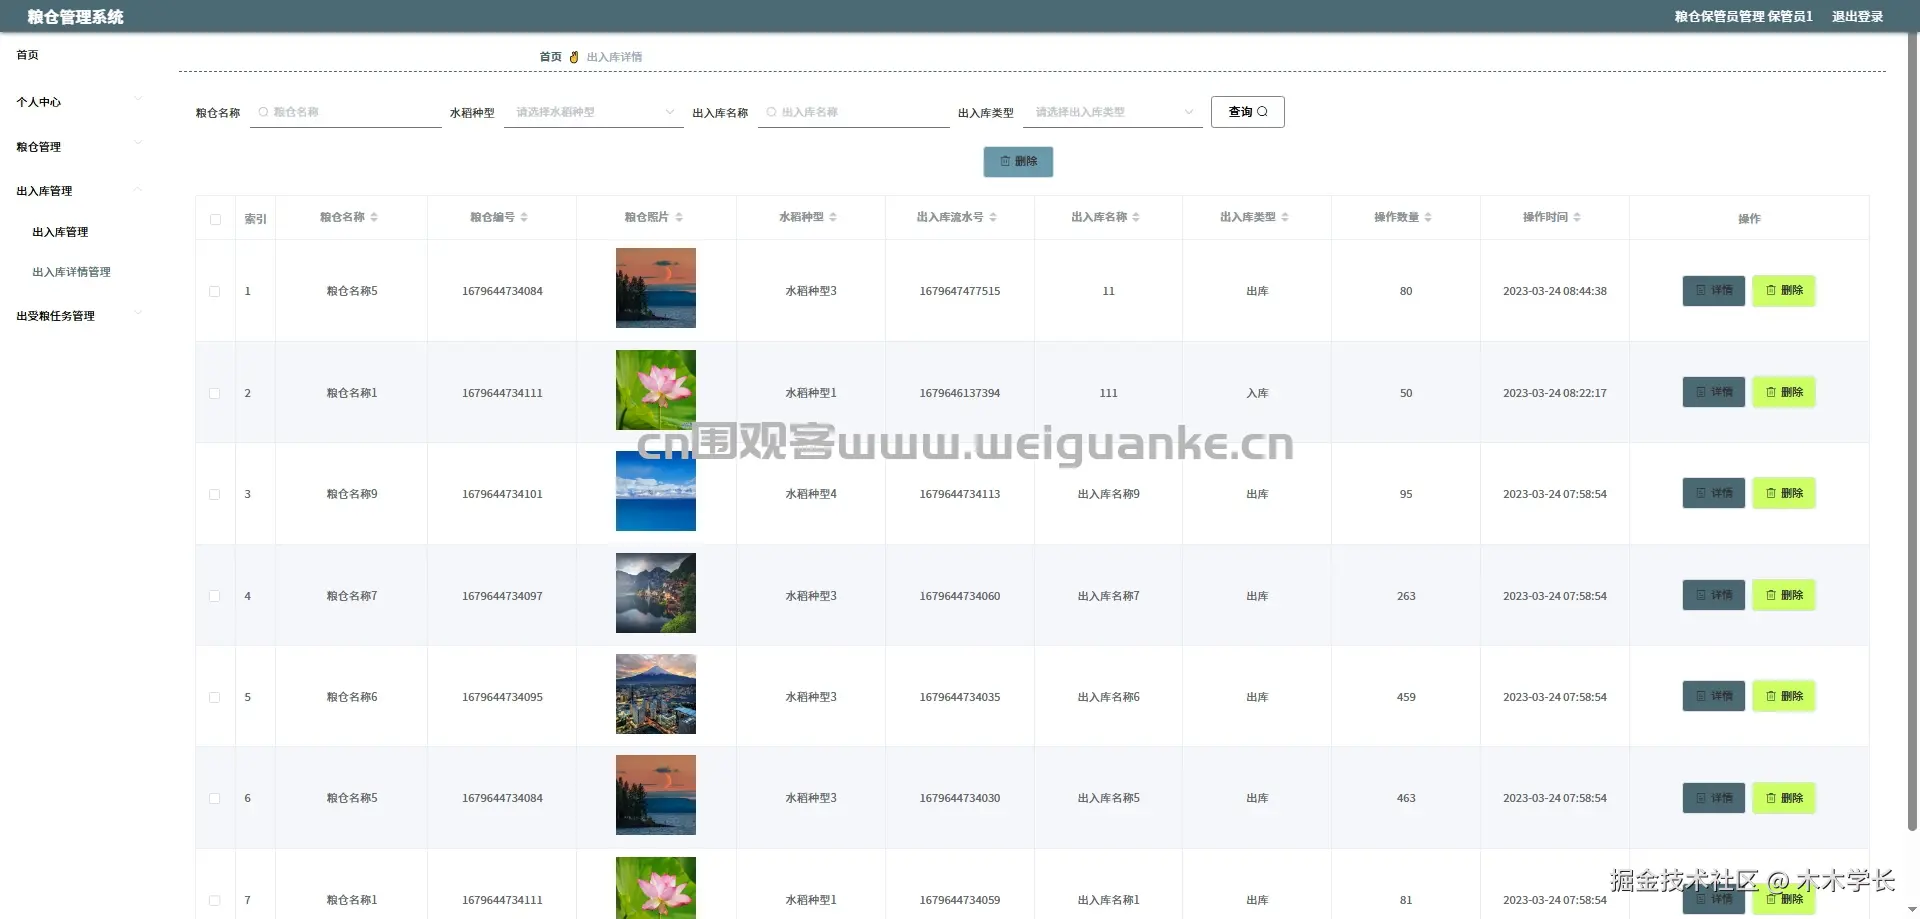The height and width of the screenshot is (919, 1920).
Task: Delete row 3 出入库名称9
Action: point(1783,493)
